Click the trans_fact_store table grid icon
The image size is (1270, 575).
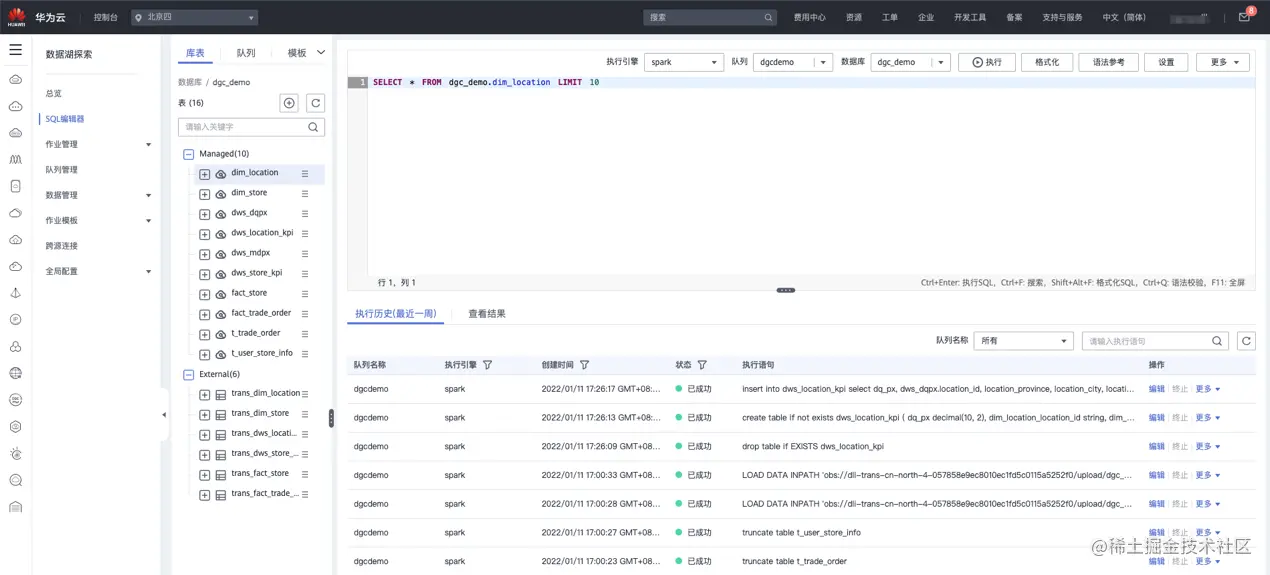pos(221,475)
